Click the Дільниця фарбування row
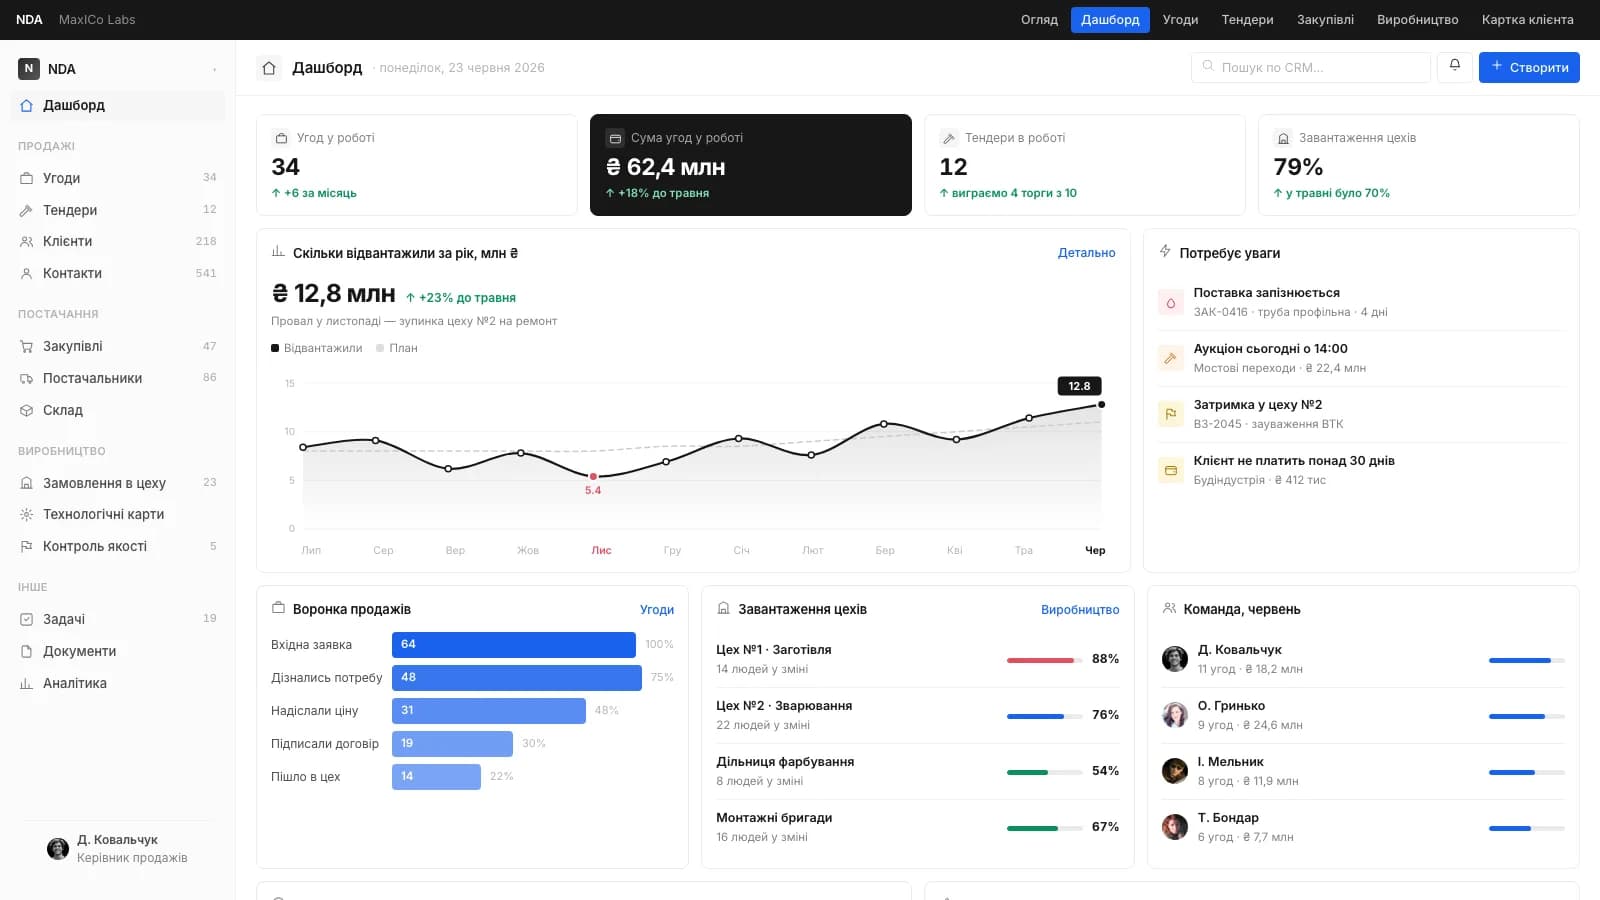The image size is (1600, 900). pyautogui.click(x=918, y=771)
